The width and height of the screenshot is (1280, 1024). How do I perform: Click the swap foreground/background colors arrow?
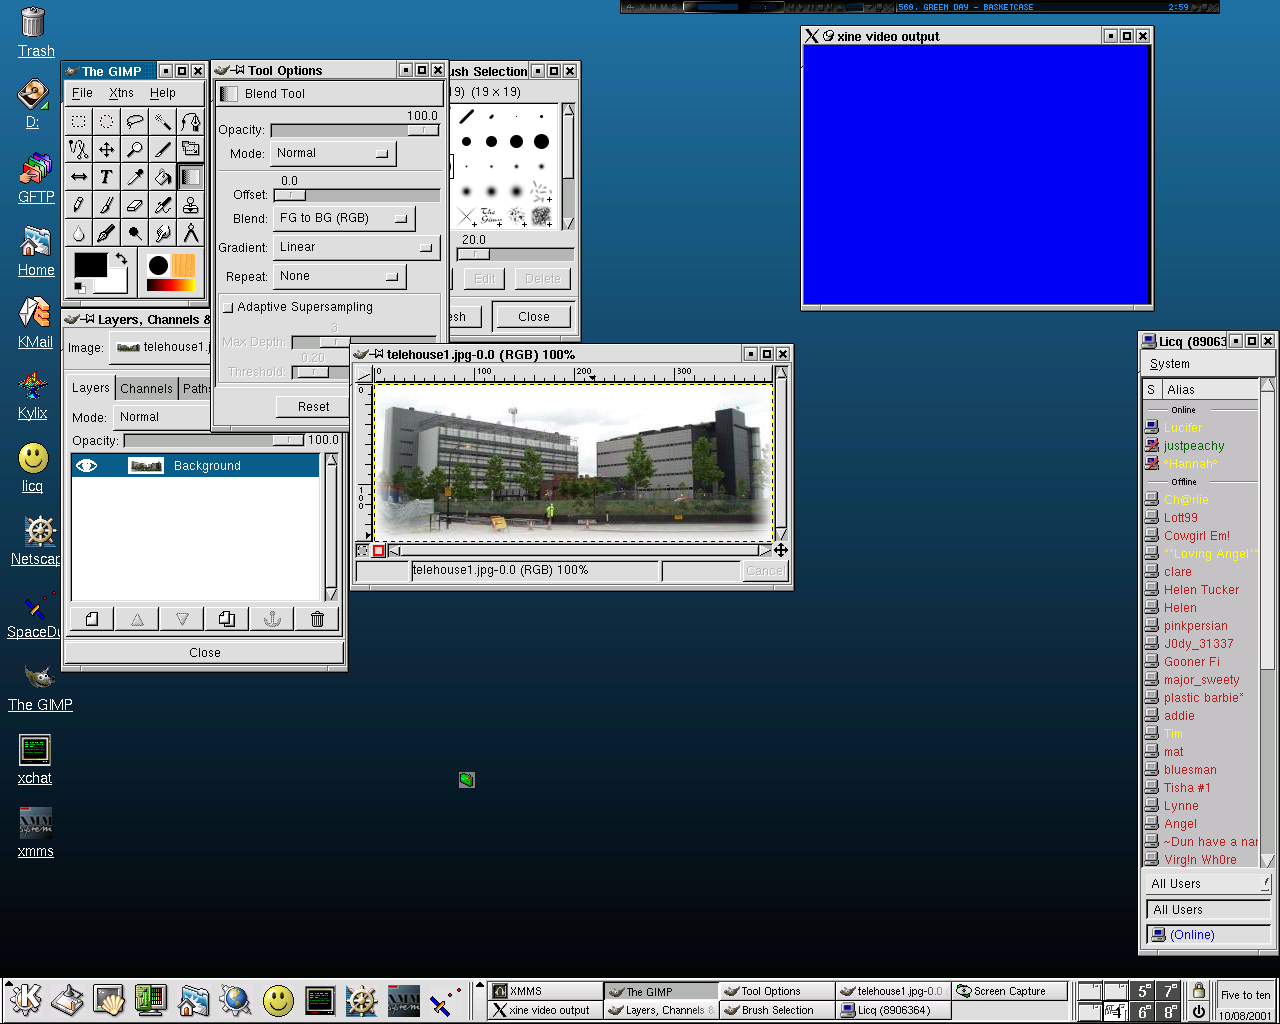click(120, 259)
